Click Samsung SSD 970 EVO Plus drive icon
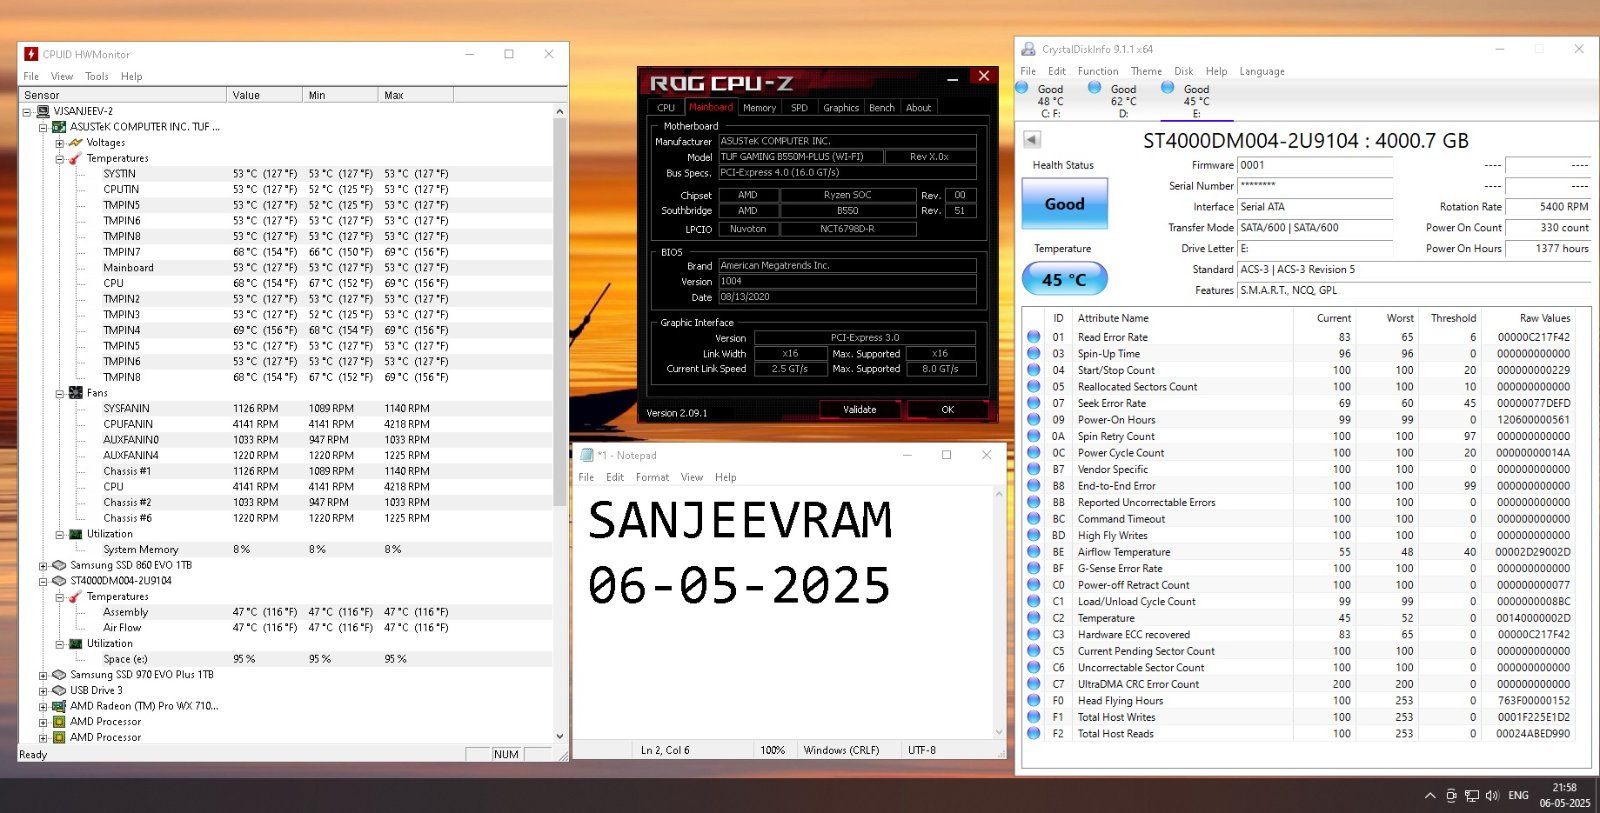1600x813 pixels. click(x=59, y=674)
